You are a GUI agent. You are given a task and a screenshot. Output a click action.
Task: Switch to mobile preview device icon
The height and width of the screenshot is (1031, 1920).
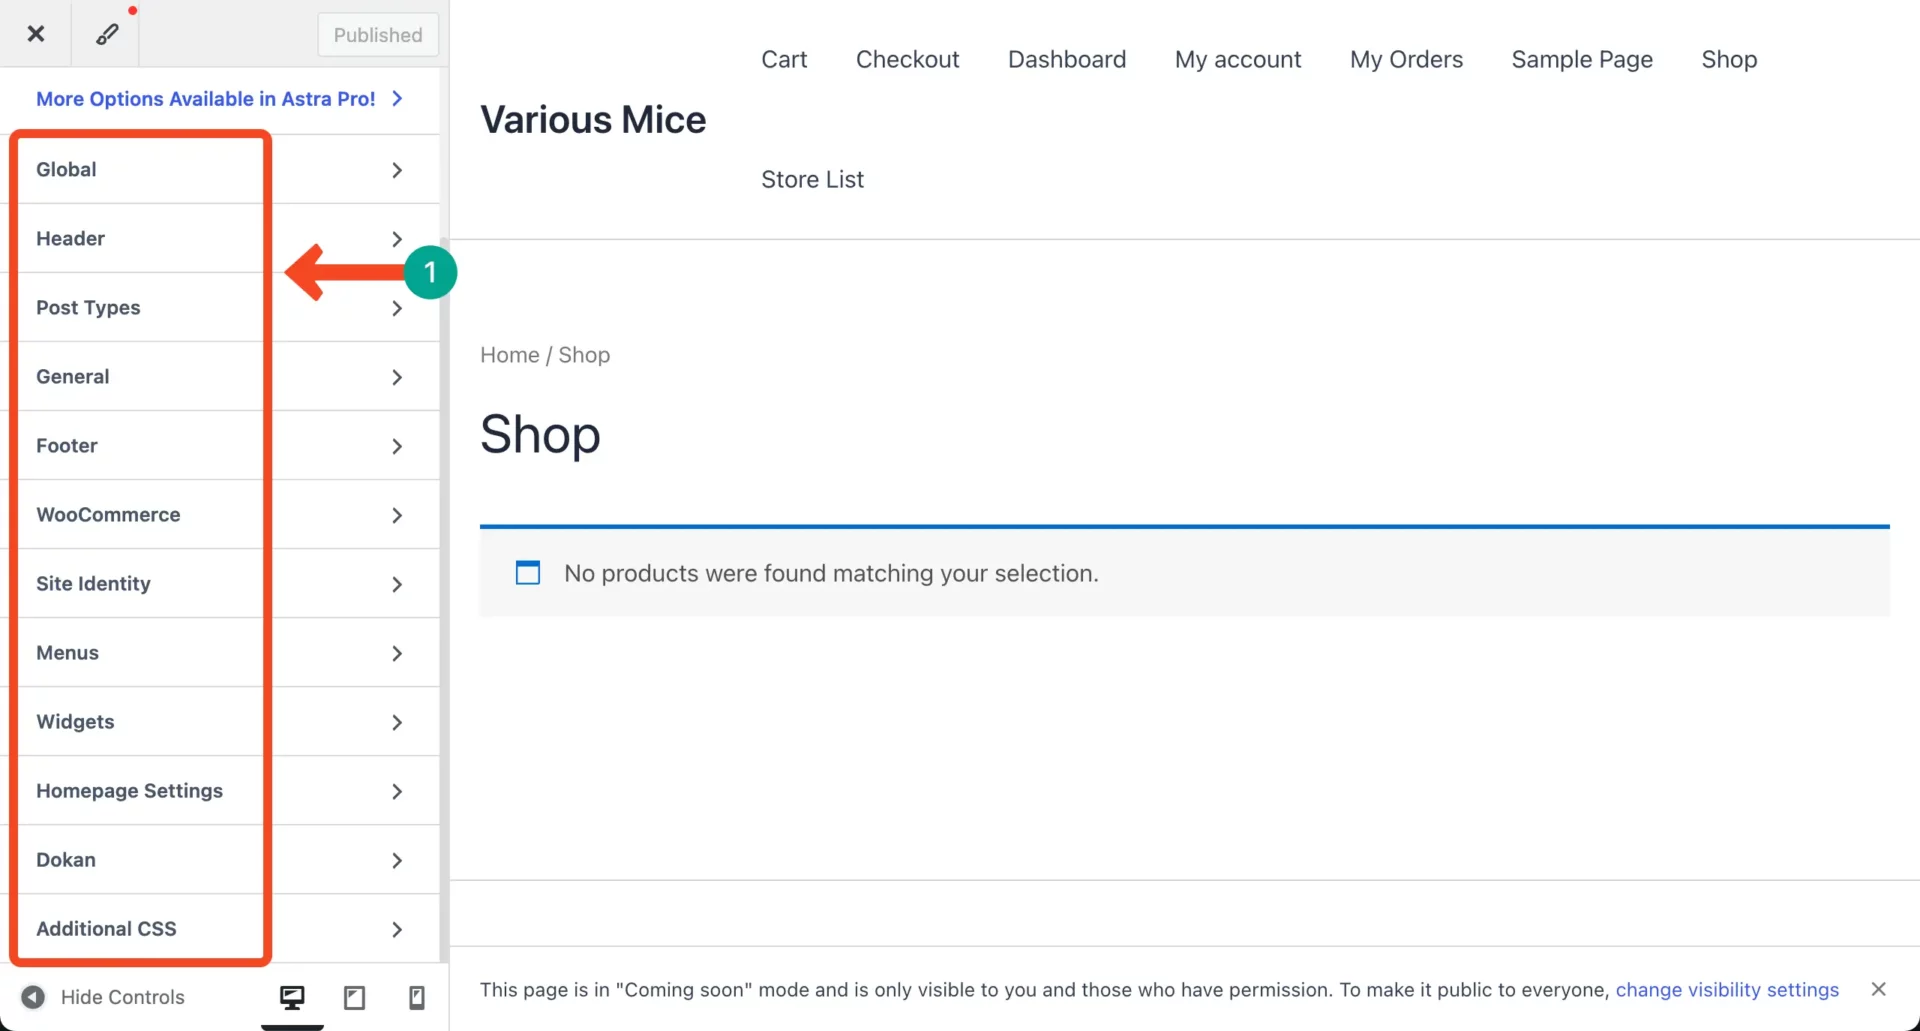(x=417, y=997)
